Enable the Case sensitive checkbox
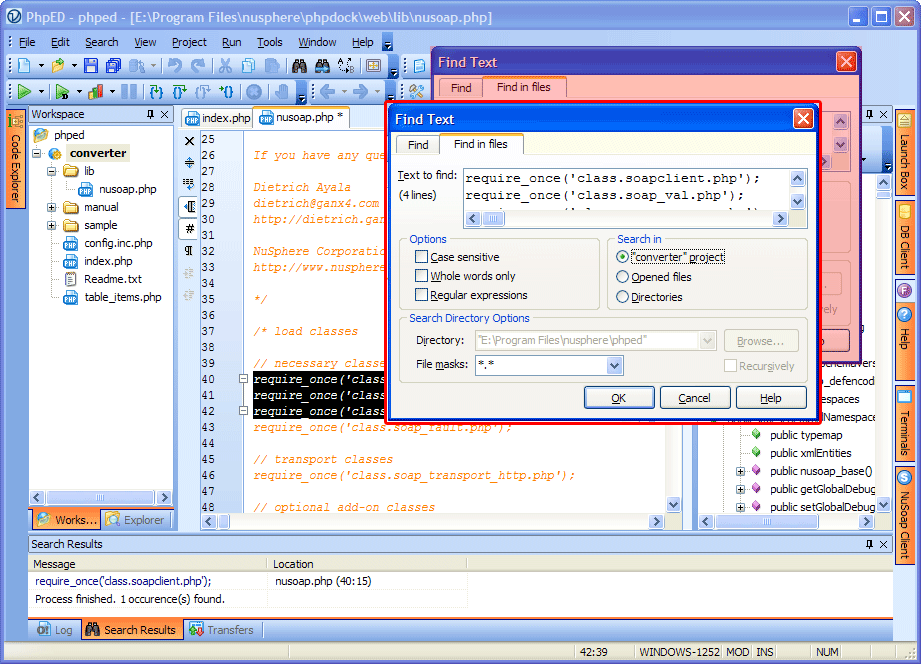The width and height of the screenshot is (921, 664). pyautogui.click(x=421, y=257)
